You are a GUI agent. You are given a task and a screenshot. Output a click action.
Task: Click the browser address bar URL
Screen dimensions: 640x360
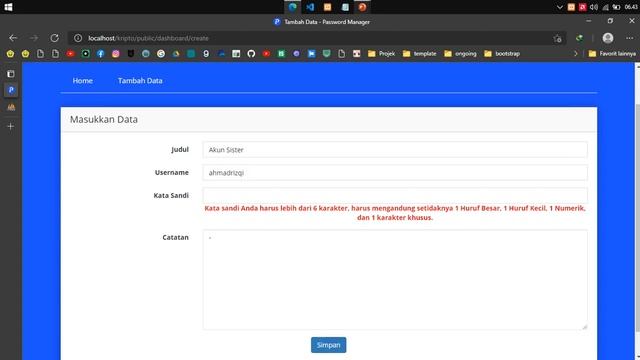(x=149, y=38)
